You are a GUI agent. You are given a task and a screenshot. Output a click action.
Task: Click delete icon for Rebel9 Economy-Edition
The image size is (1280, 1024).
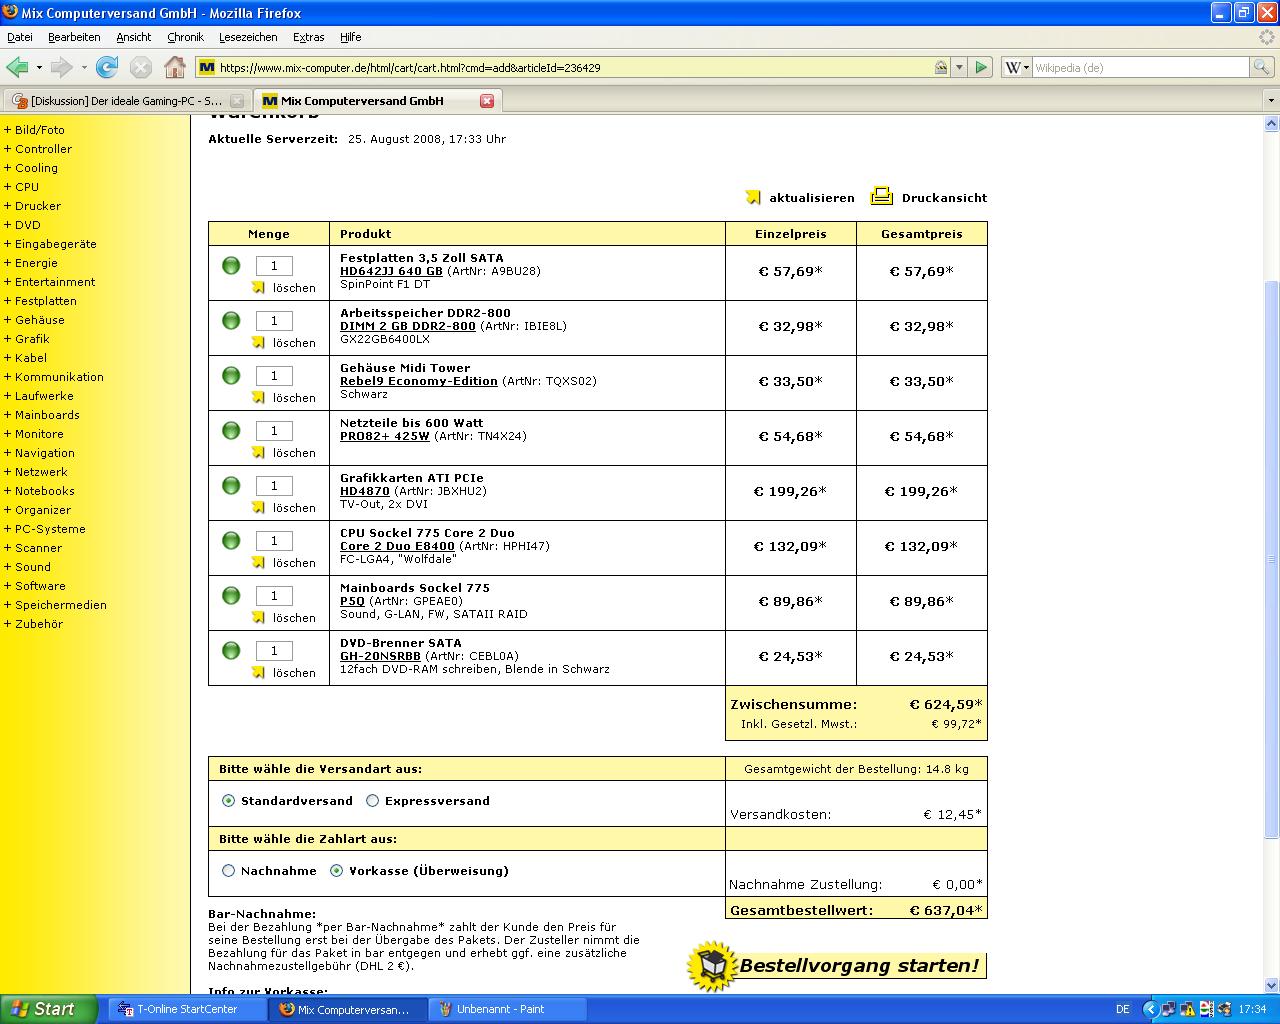point(259,397)
